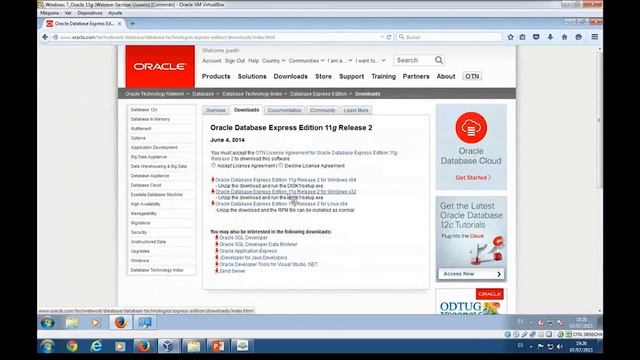The width and height of the screenshot is (640, 360).
Task: Select Accept License Agreement radio button
Action: [213, 165]
